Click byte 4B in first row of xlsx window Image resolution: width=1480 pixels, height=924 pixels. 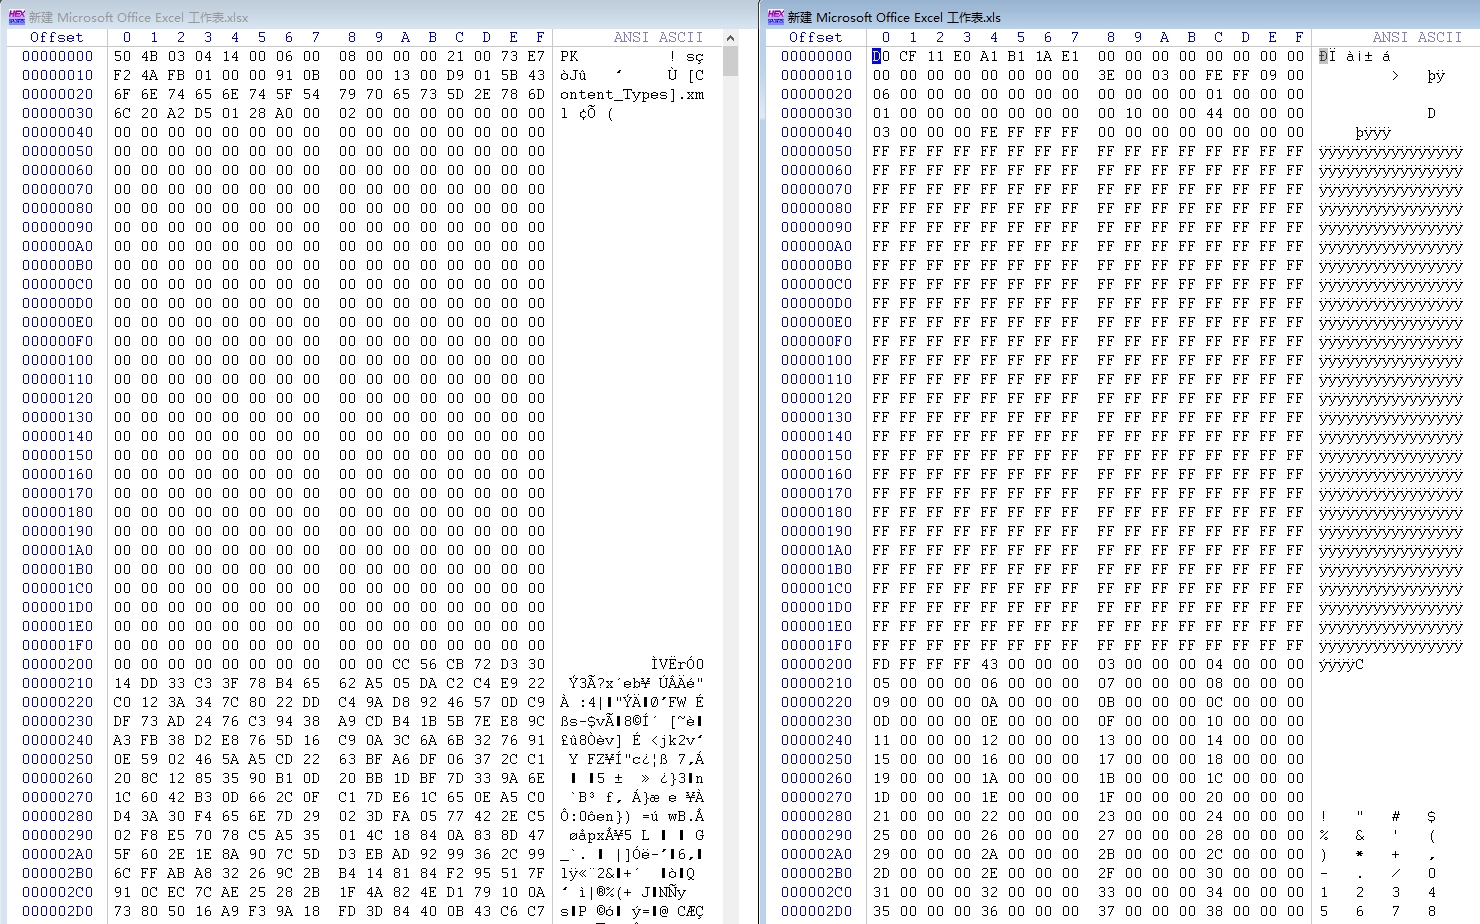(x=149, y=56)
